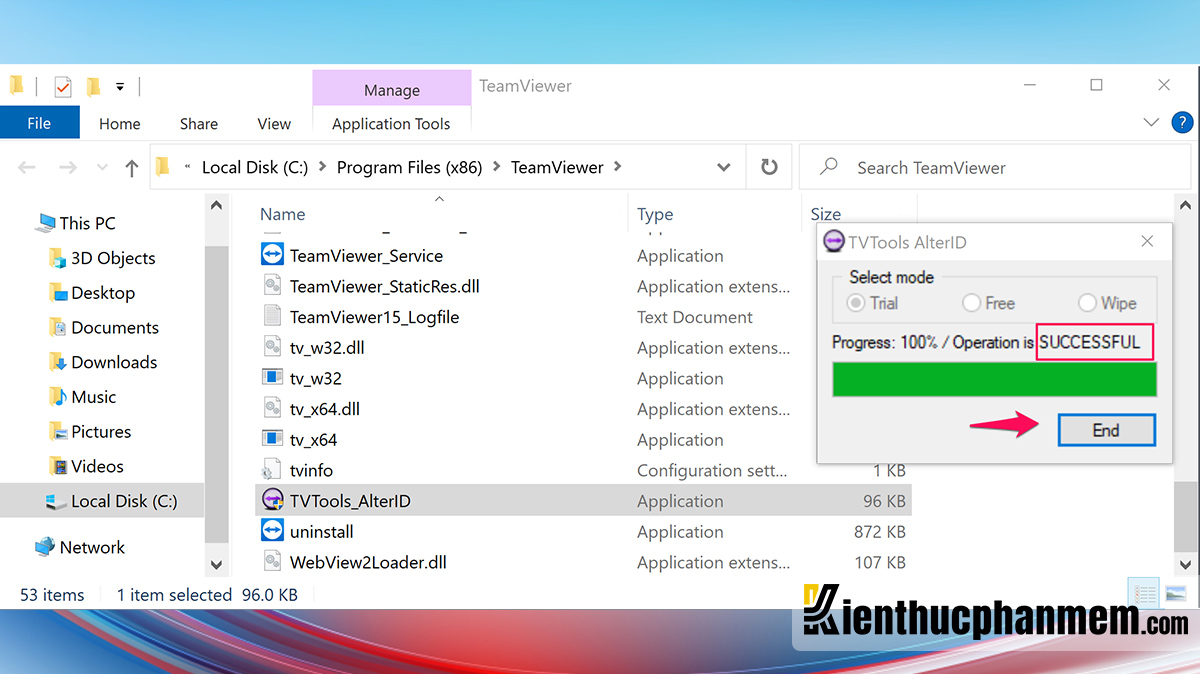Select the uninstall file name
This screenshot has height=674, width=1200.
click(x=322, y=531)
